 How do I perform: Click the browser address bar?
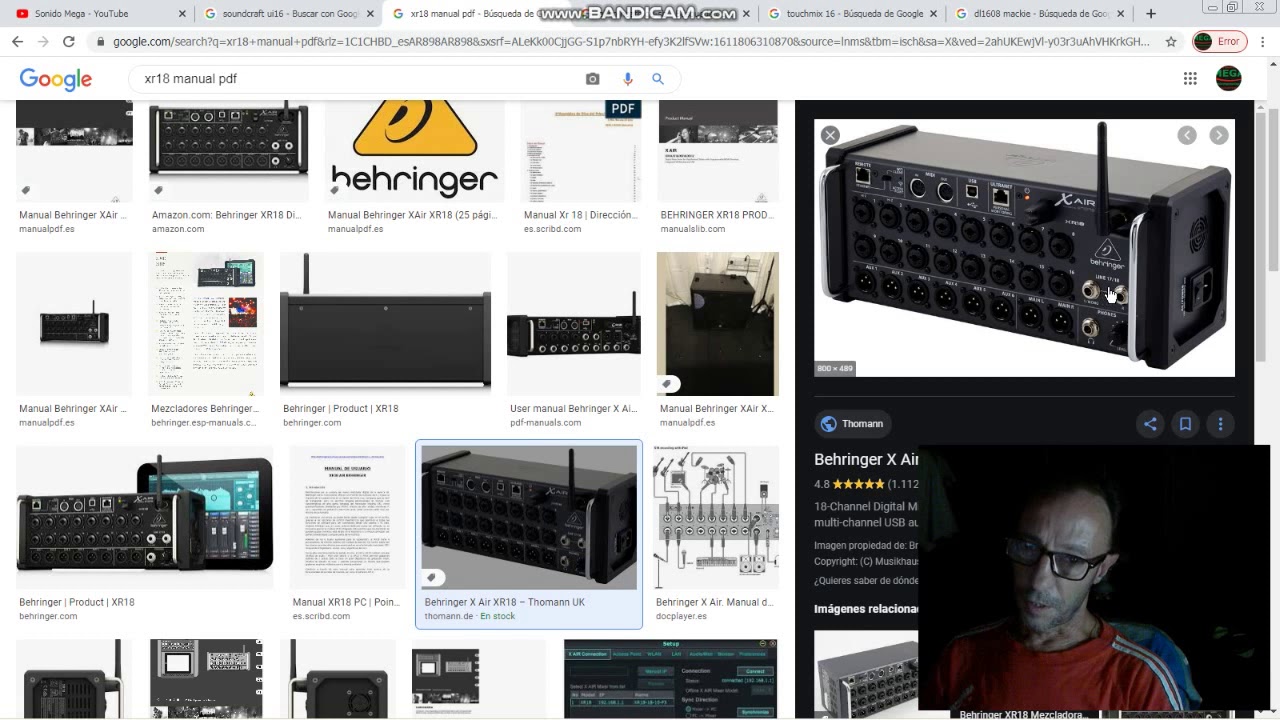click(x=630, y=42)
